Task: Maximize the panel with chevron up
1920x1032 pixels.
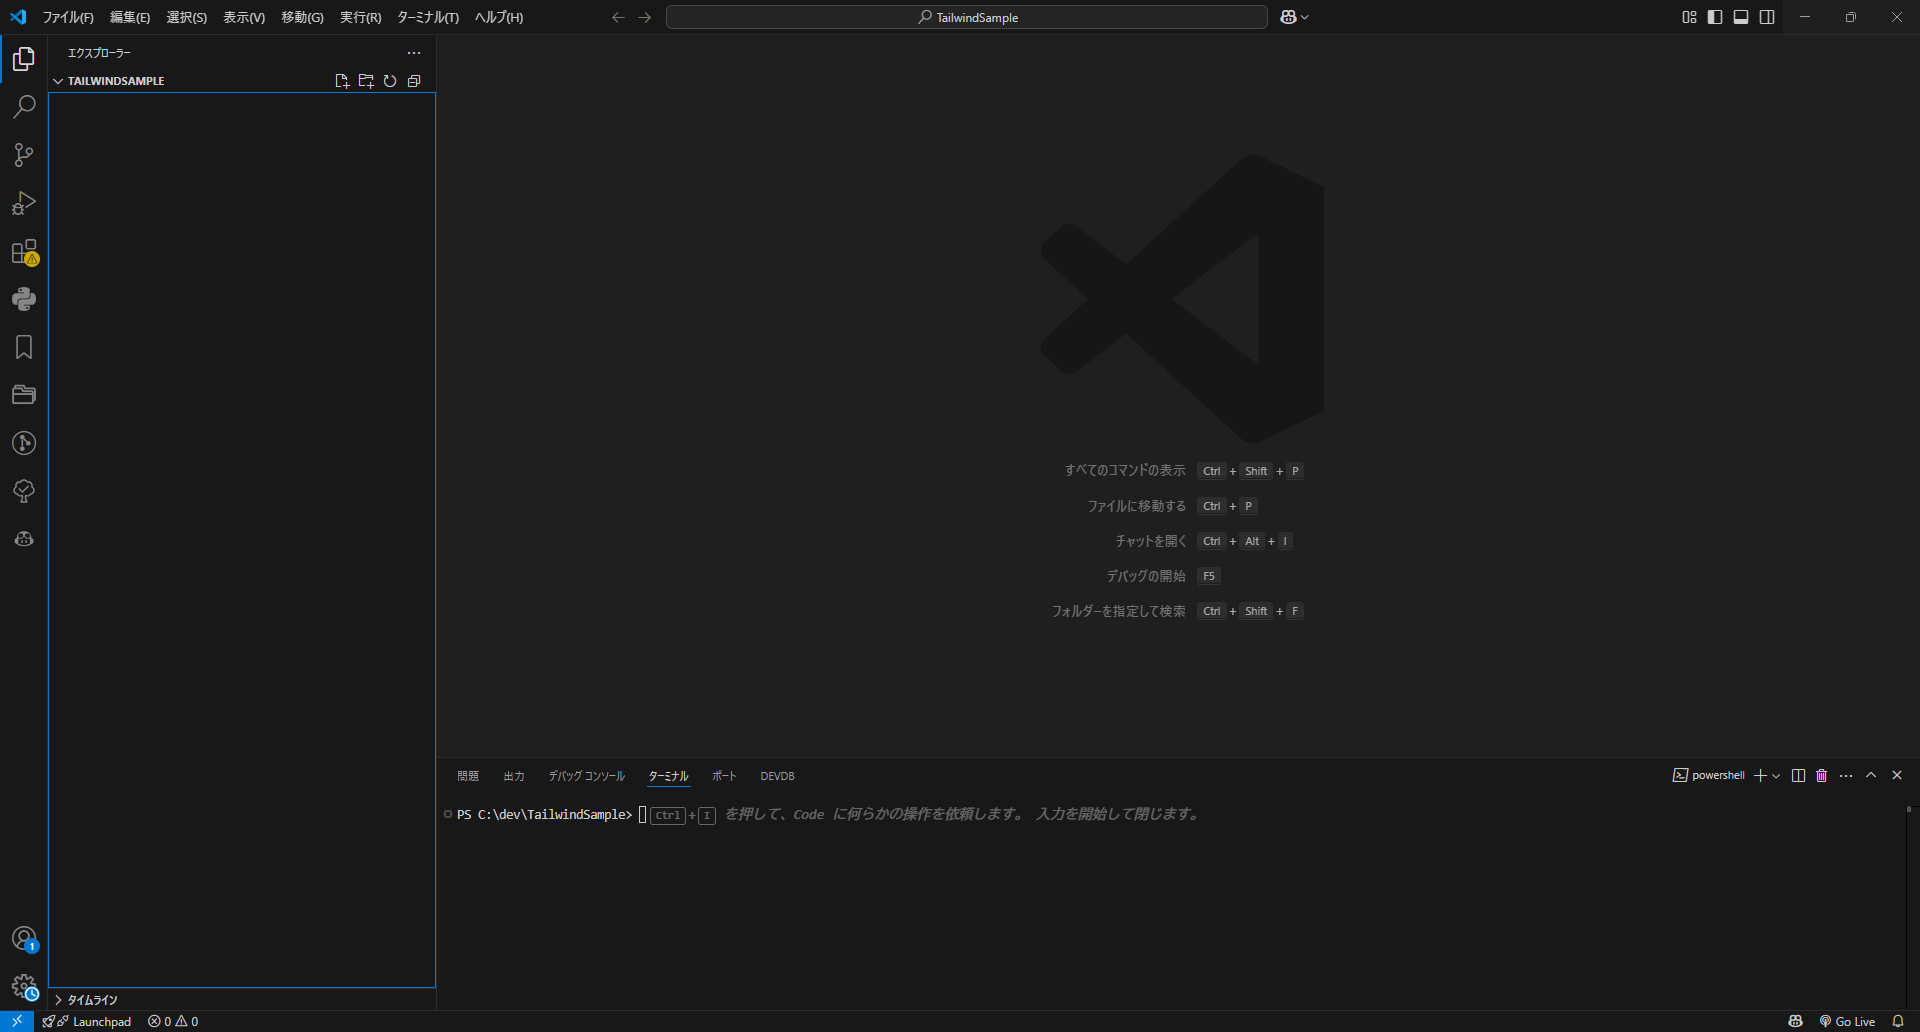Action: coord(1871,775)
